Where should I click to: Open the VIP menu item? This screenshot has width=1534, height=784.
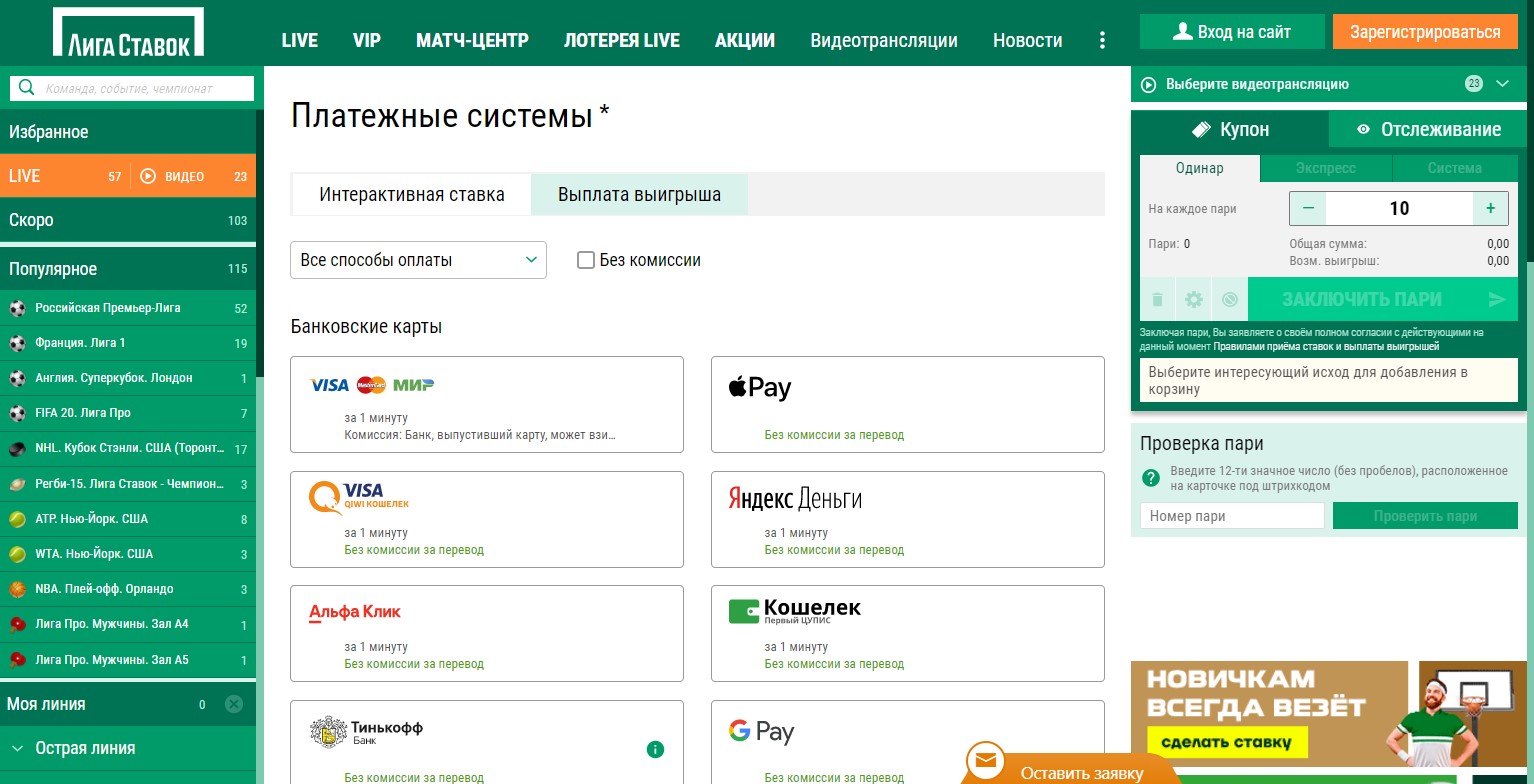(x=367, y=41)
